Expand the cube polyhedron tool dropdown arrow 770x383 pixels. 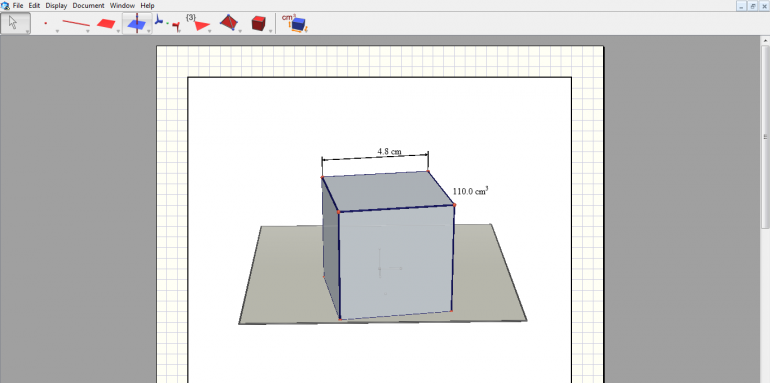coord(271,31)
